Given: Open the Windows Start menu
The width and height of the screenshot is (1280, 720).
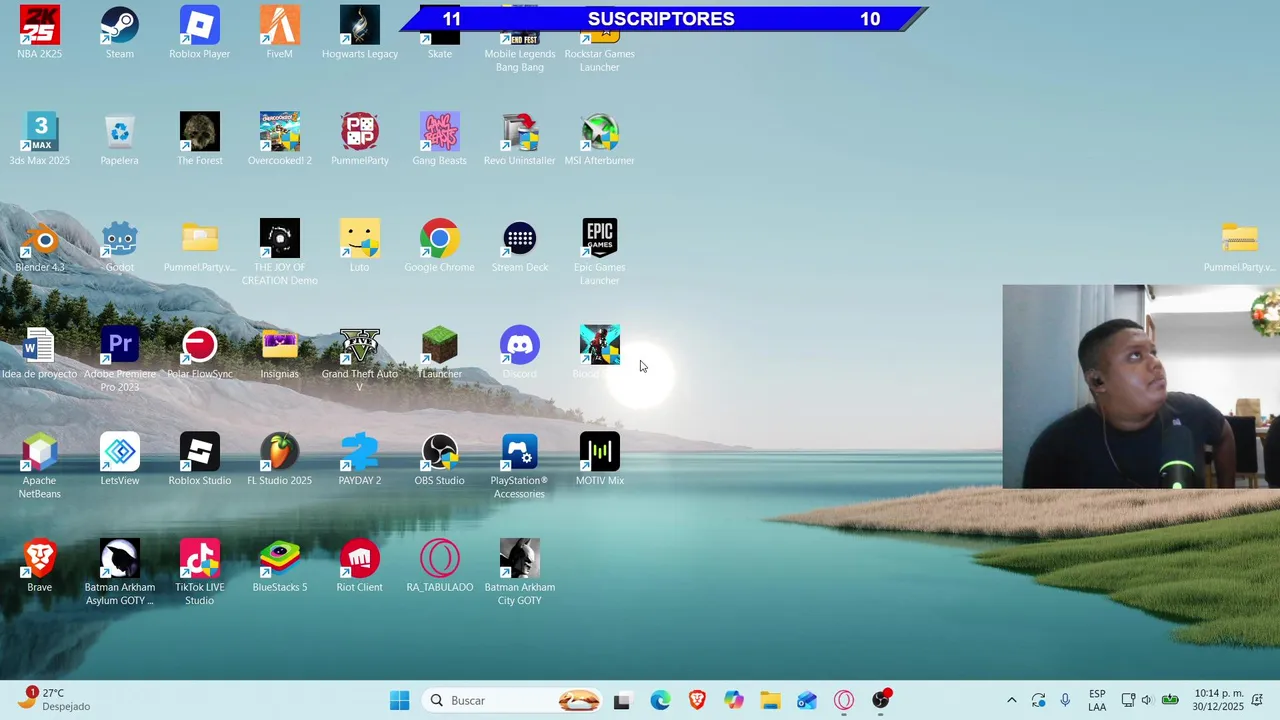Looking at the screenshot, I should coord(400,700).
